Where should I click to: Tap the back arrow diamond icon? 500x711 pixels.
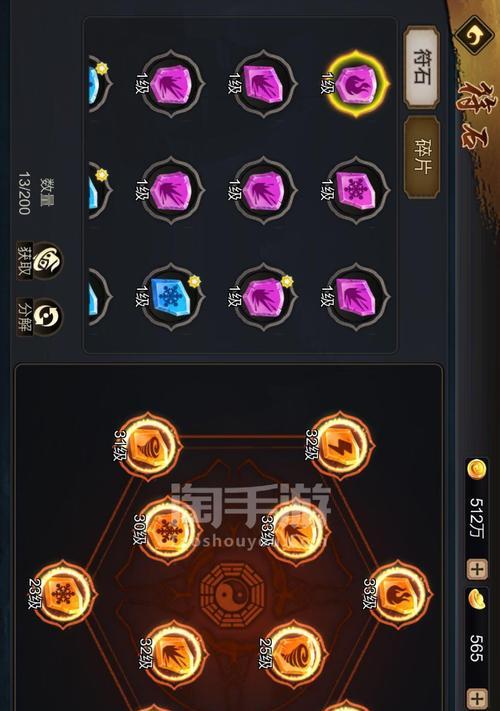pos(474,35)
